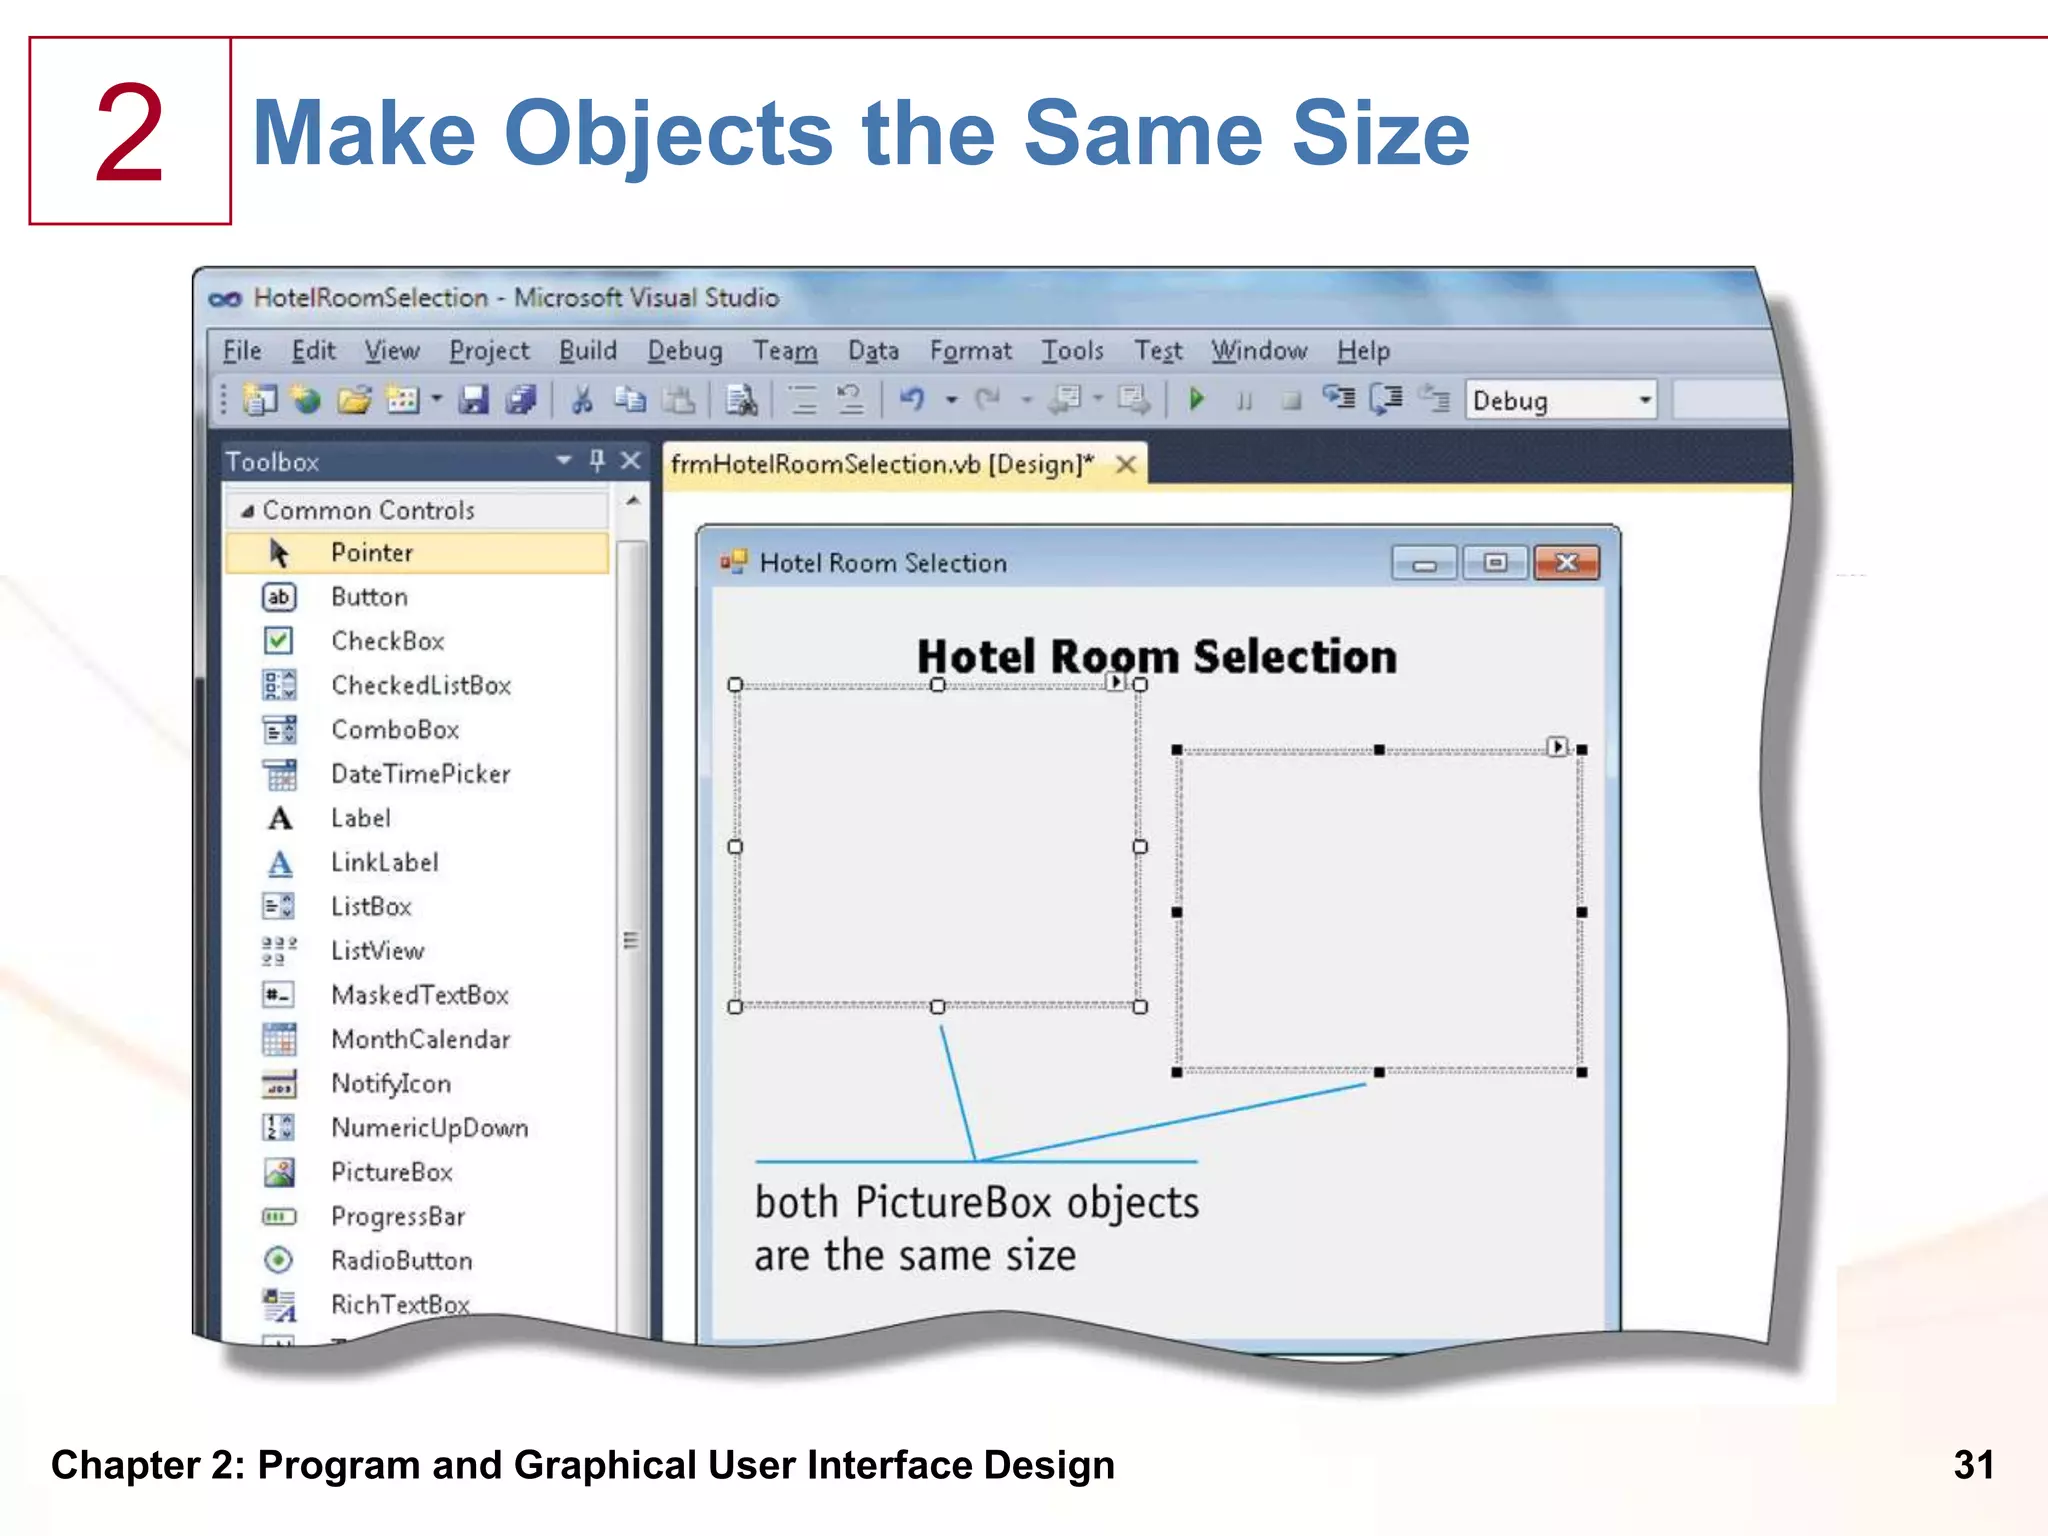Select the LinkLabel control in Toolbox
2048x1536 pixels.
click(x=418, y=862)
